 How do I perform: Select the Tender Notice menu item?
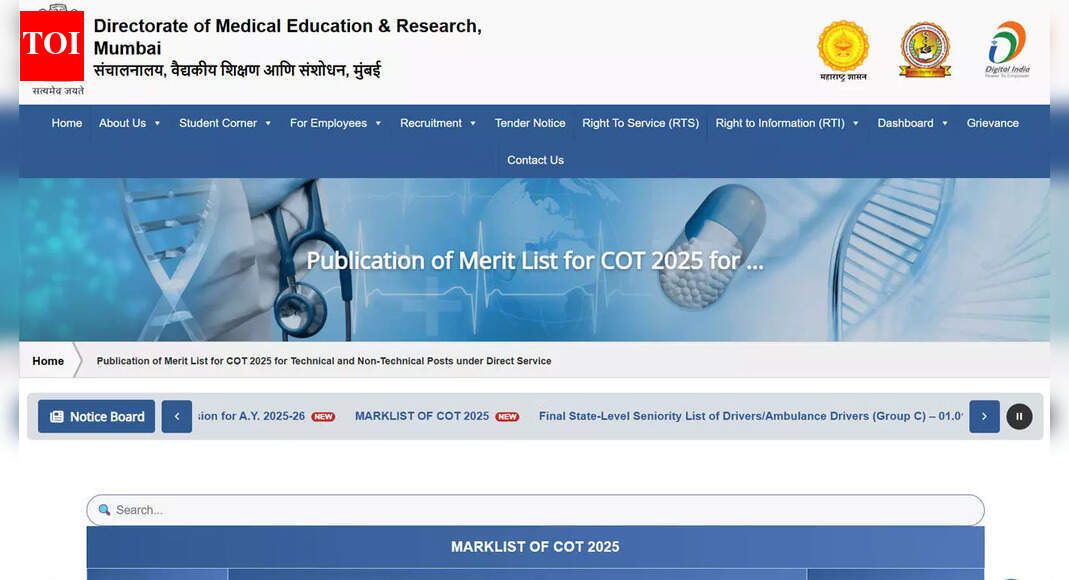(x=530, y=122)
